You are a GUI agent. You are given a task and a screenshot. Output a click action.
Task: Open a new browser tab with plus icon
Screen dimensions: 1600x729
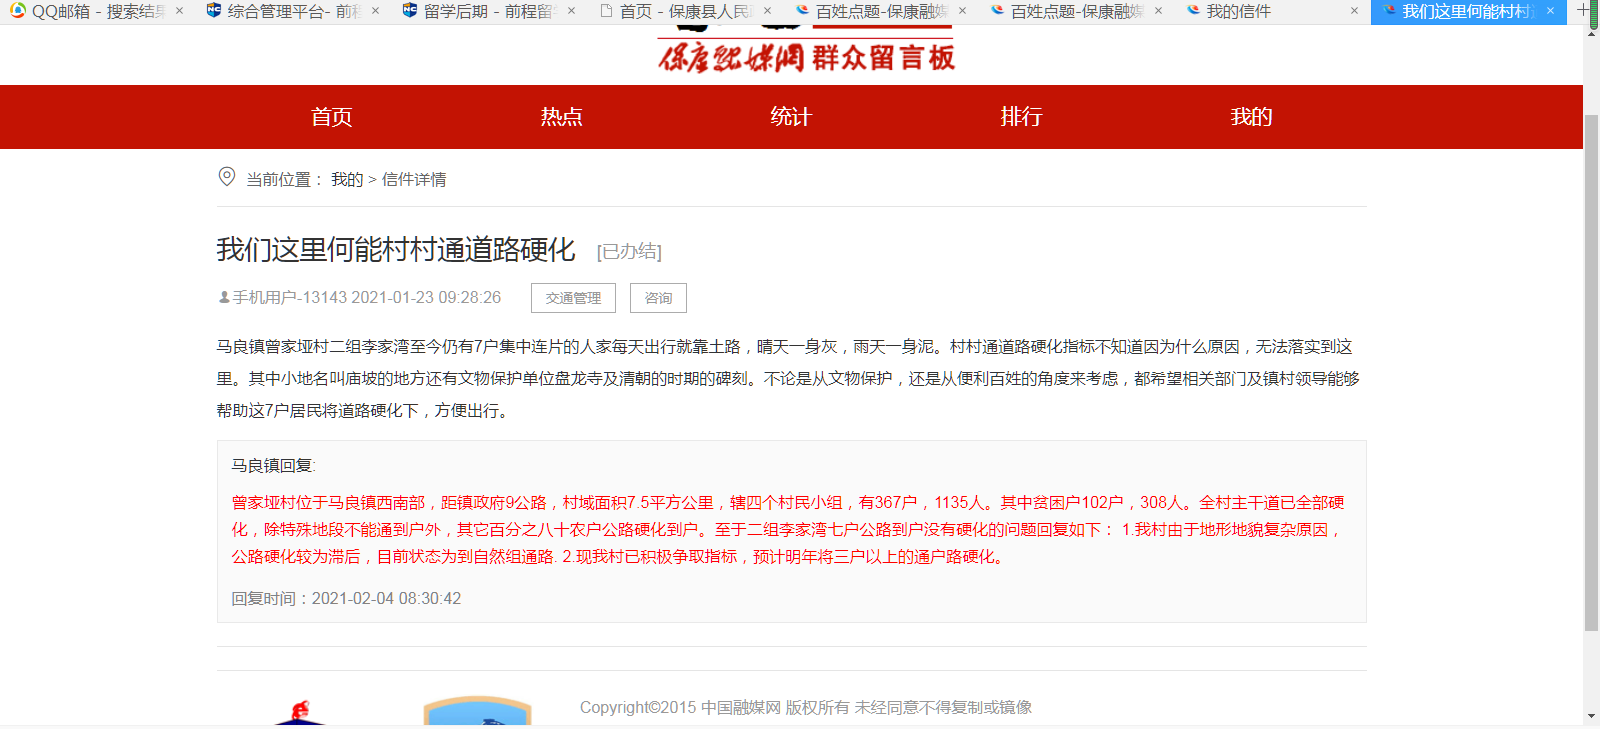1583,11
